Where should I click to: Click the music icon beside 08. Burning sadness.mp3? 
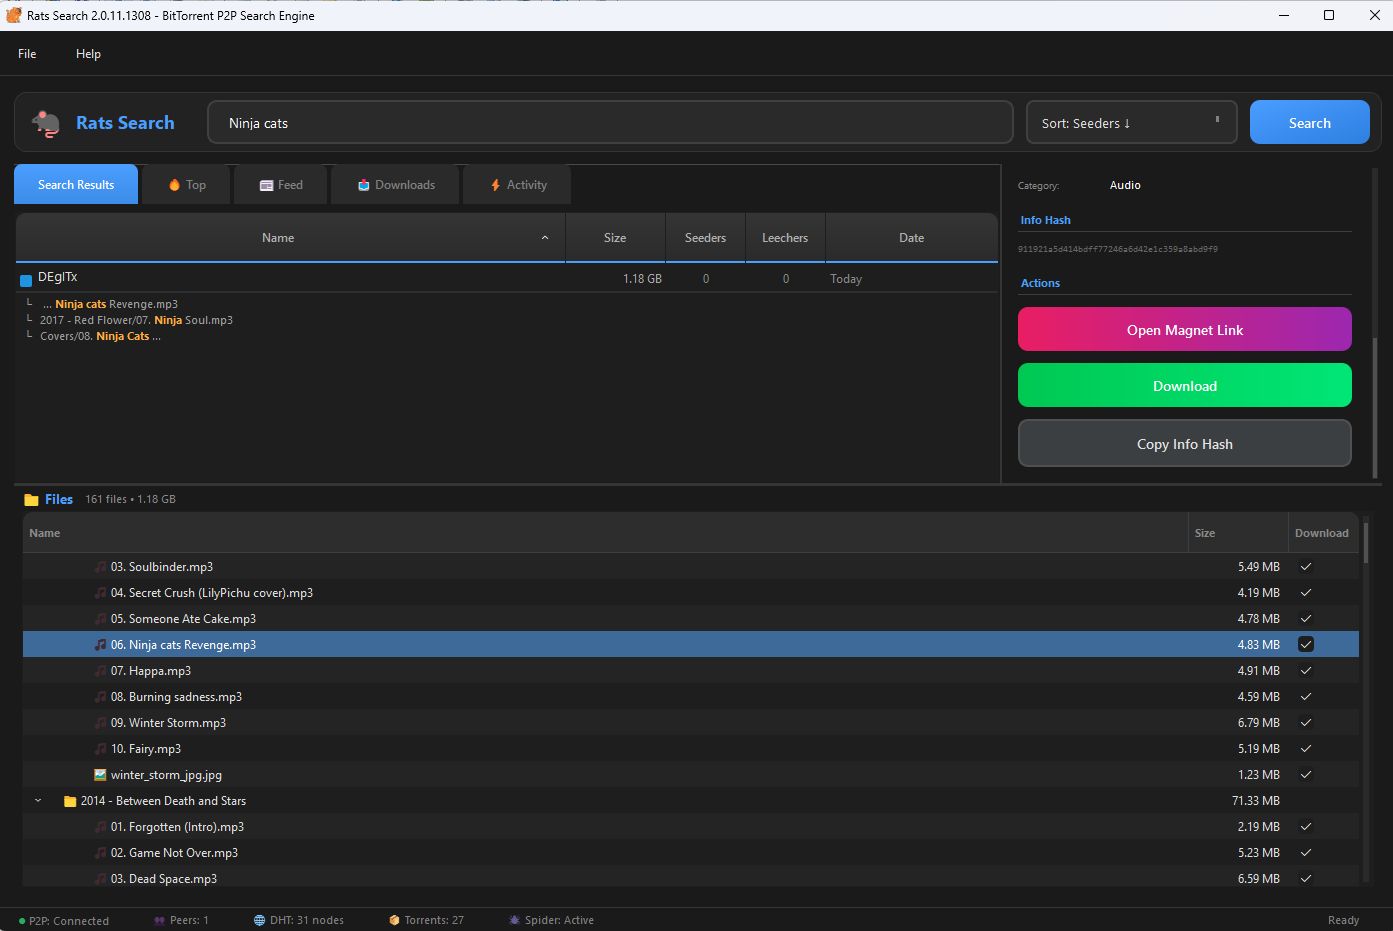click(x=100, y=697)
